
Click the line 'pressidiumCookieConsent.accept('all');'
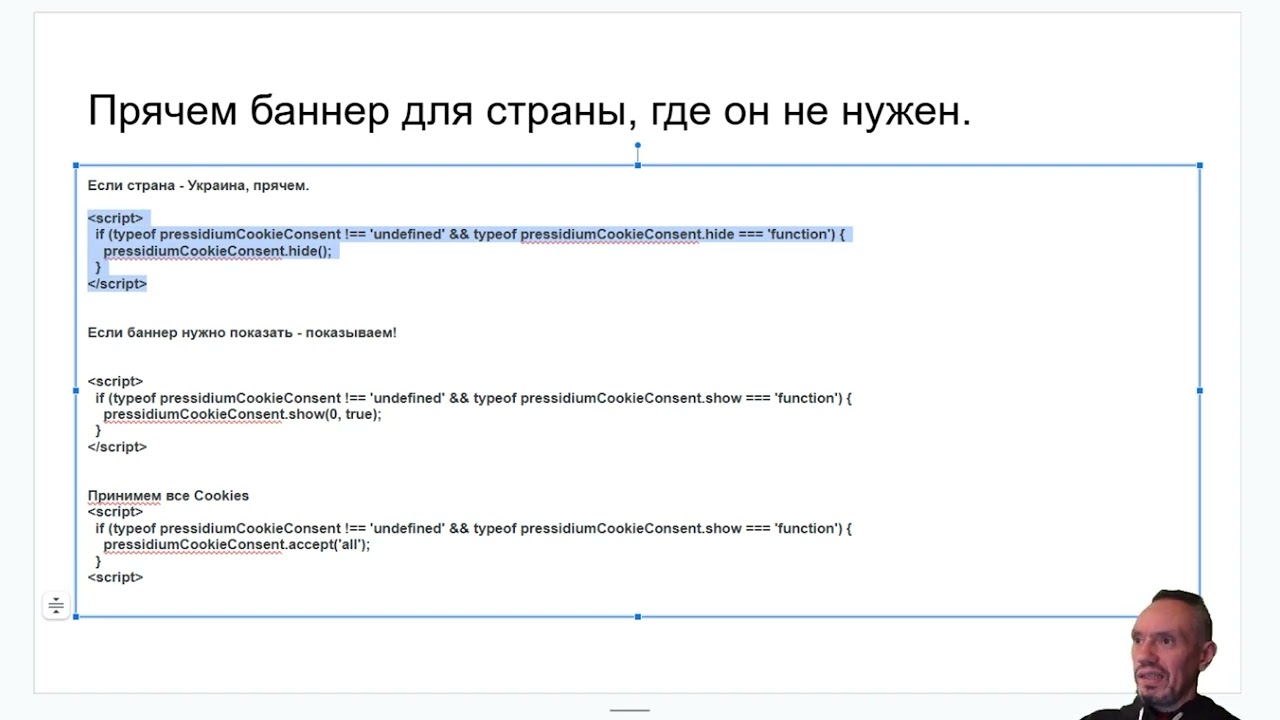point(237,545)
